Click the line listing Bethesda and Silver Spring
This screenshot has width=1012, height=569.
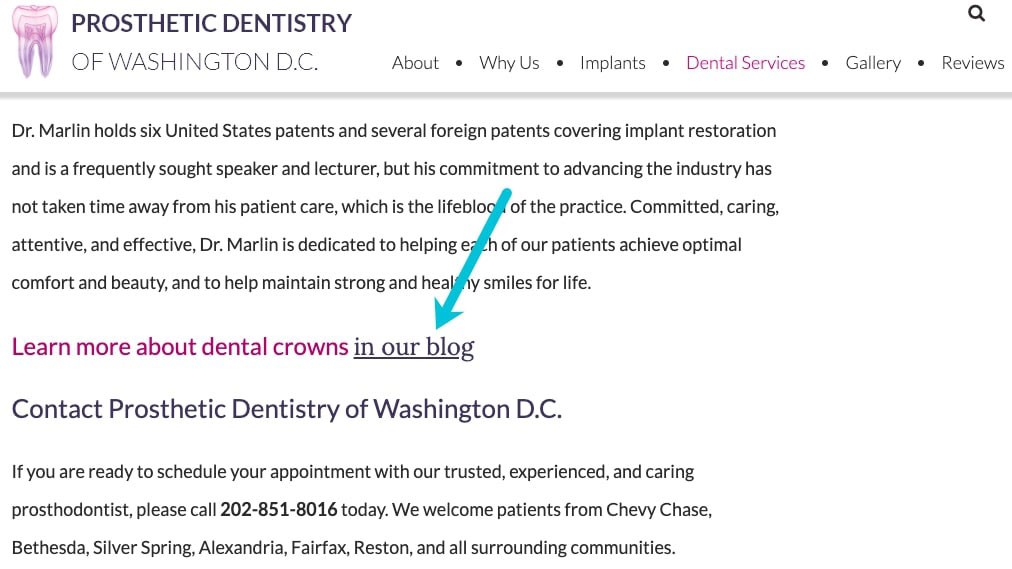coord(343,548)
